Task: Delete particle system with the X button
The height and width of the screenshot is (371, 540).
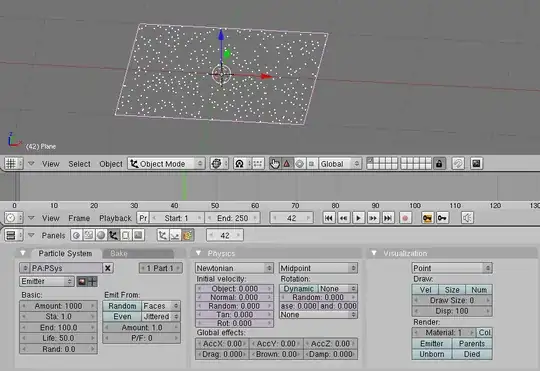Action: click(108, 268)
